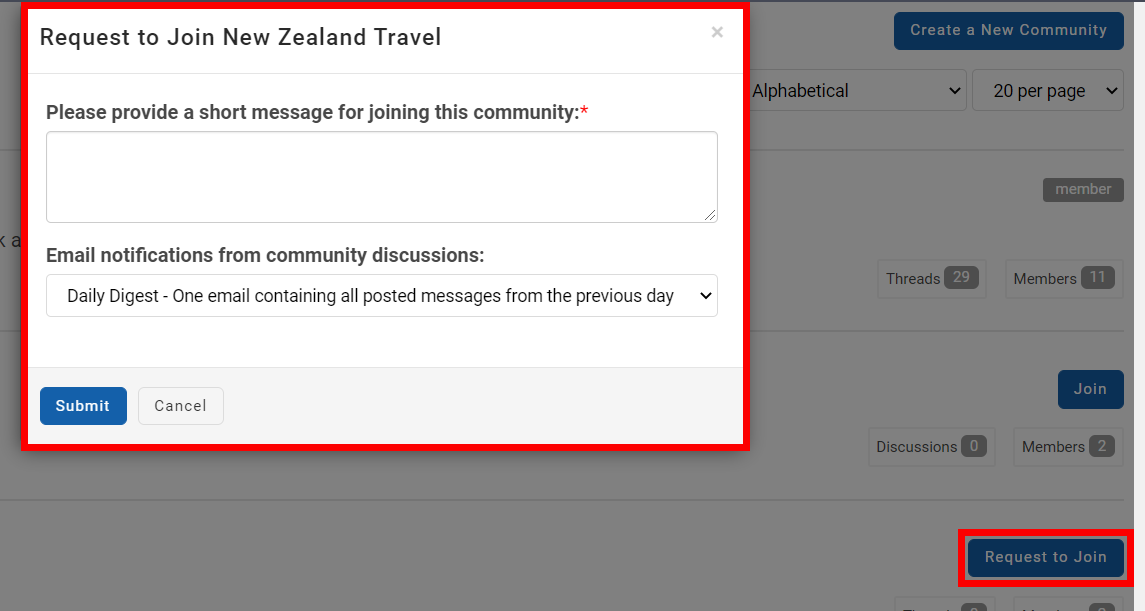Click the Email notifications label text
The height and width of the screenshot is (611, 1145).
tap(265, 256)
